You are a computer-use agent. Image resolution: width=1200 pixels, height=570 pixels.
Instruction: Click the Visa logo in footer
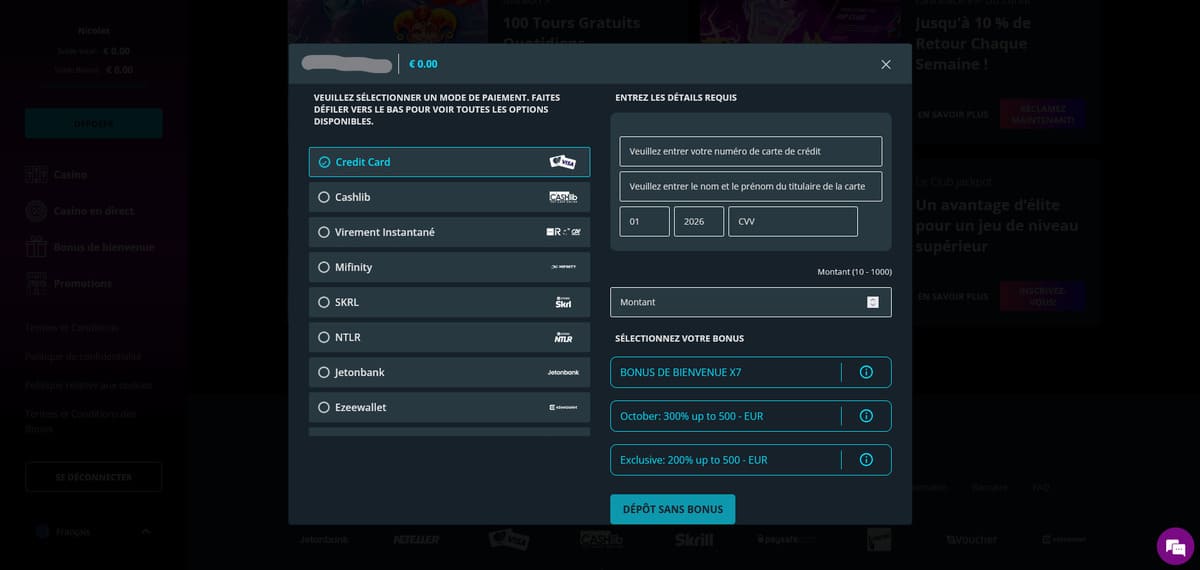pyautogui.click(x=509, y=539)
